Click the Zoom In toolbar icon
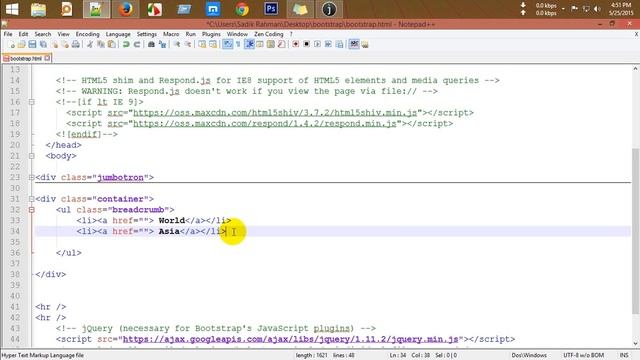Screen dimensions: 640x360 pos(177,44)
